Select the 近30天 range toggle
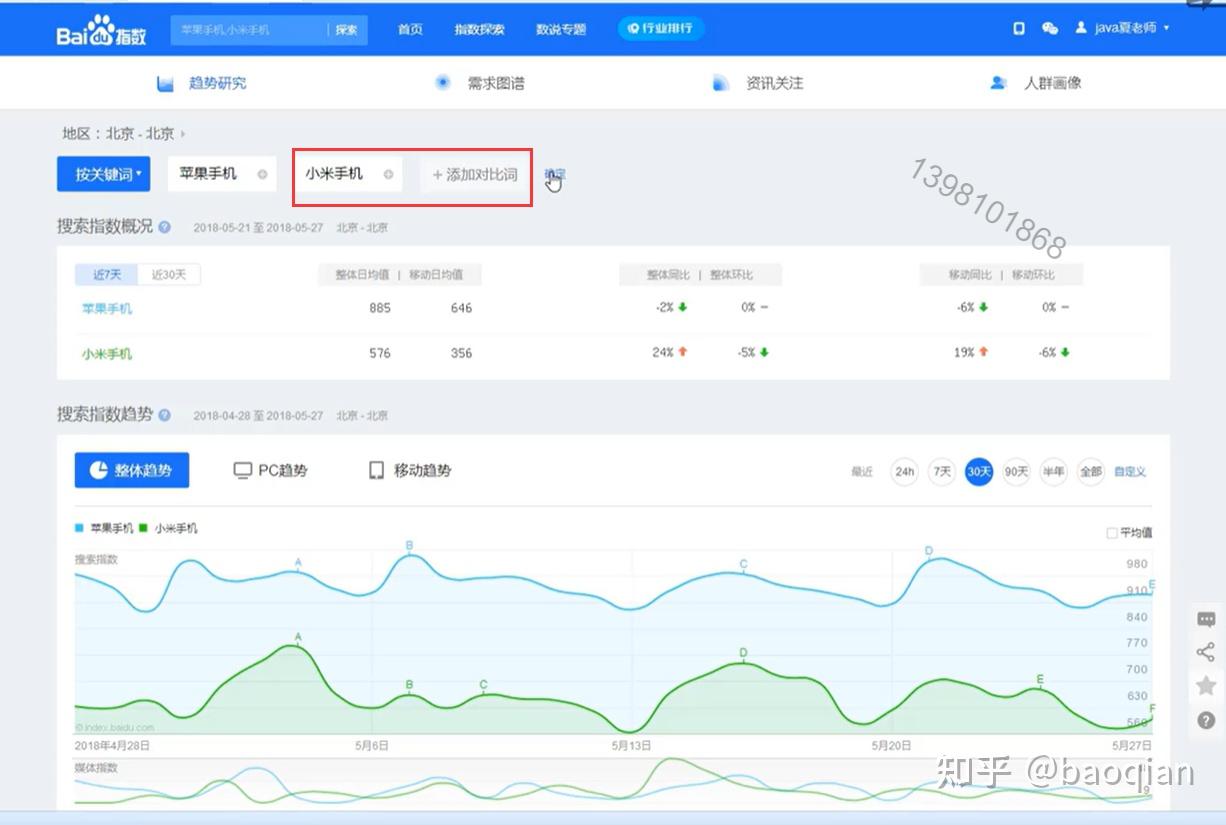This screenshot has height=825, width=1226. click(x=170, y=275)
